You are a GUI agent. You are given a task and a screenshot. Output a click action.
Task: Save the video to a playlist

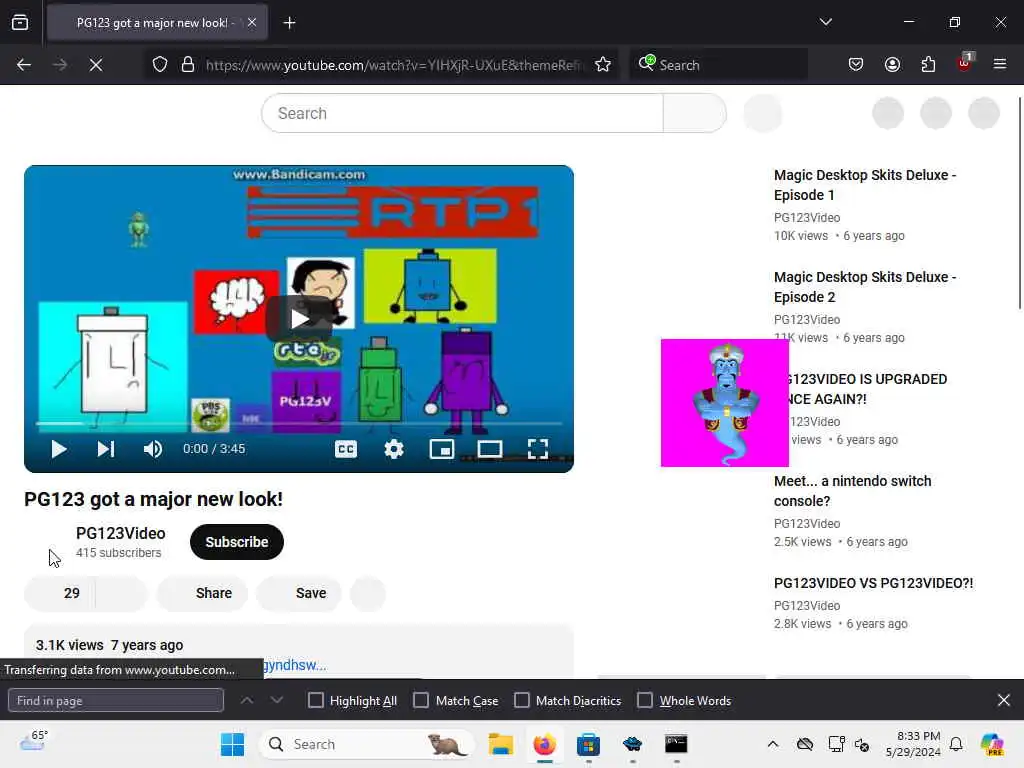coord(299,593)
